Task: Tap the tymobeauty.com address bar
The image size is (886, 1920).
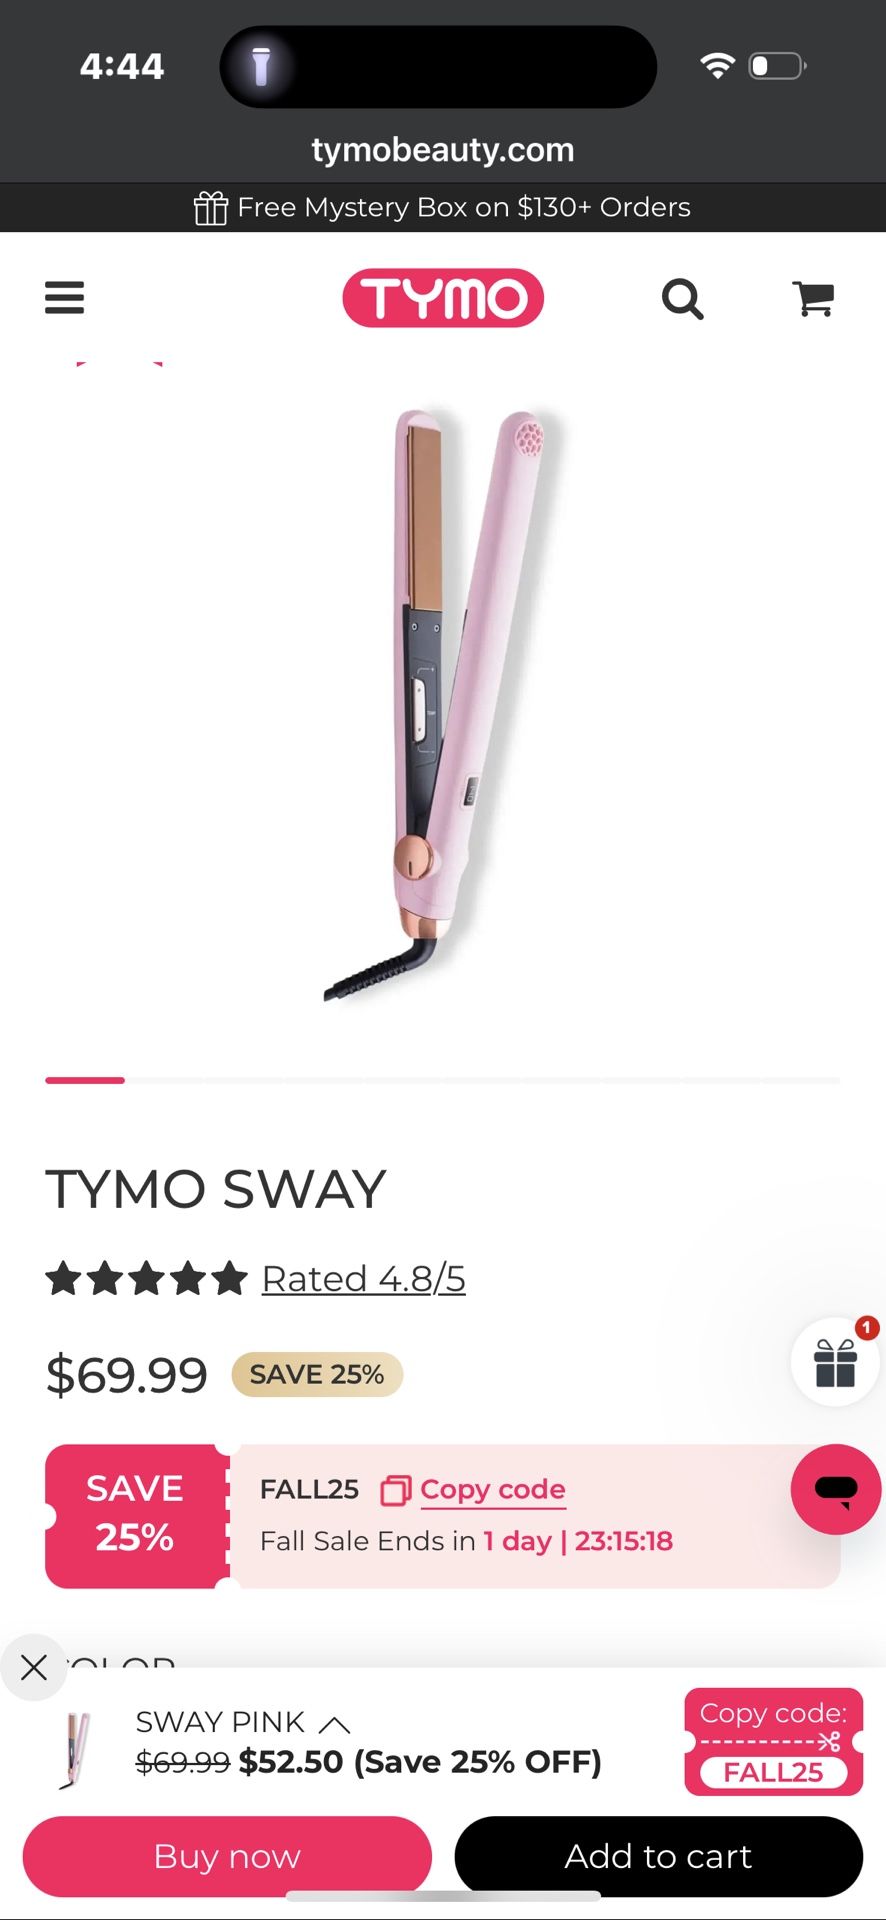Action: 443,150
